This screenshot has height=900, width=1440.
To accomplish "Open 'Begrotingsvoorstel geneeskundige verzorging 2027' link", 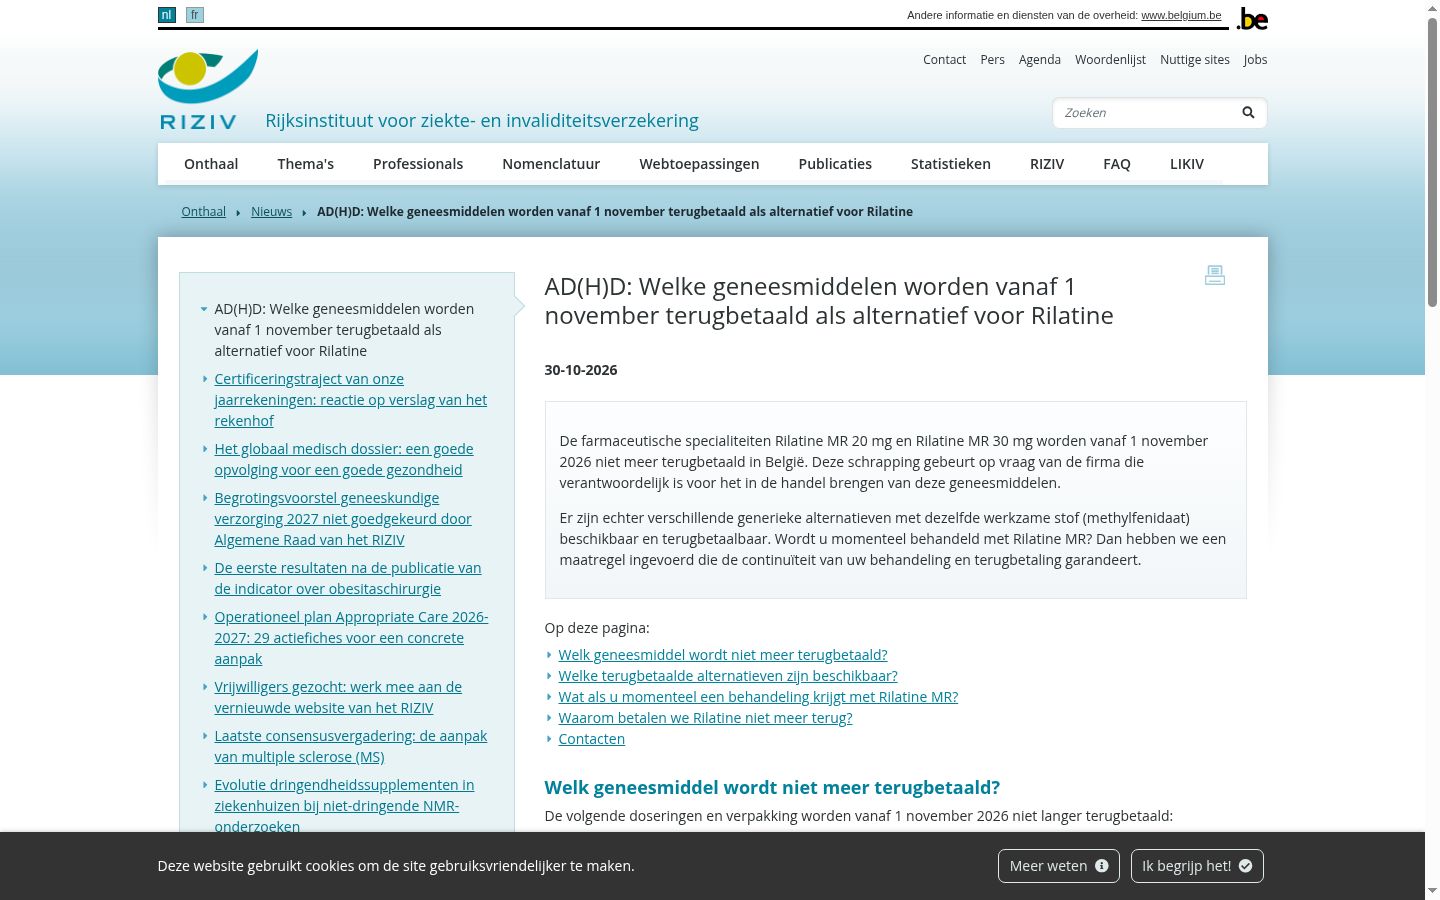I will (x=343, y=519).
